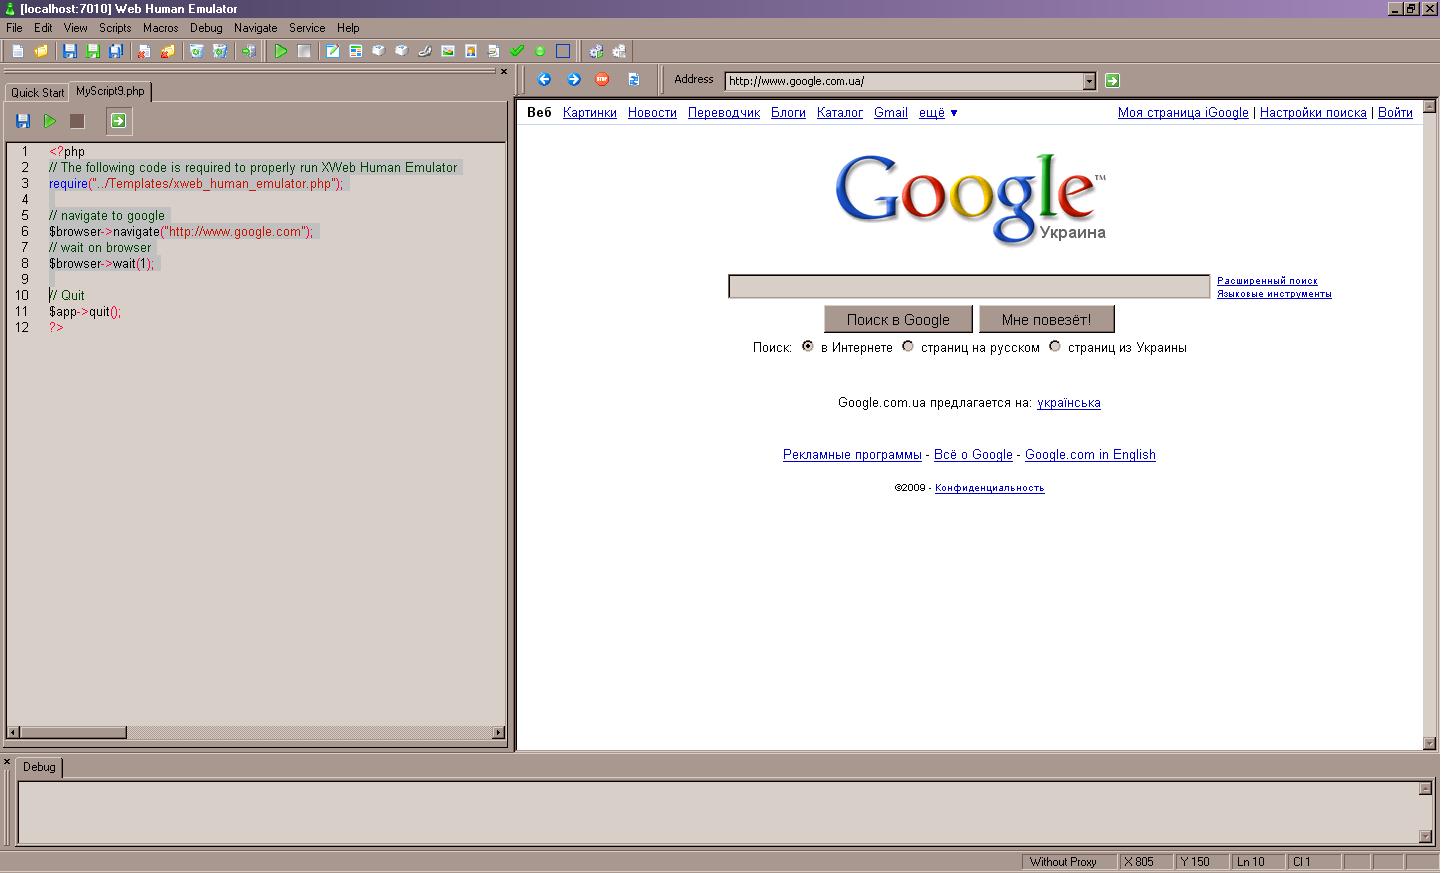The height and width of the screenshot is (873, 1443).
Task: Open the Help menu
Action: click(348, 28)
